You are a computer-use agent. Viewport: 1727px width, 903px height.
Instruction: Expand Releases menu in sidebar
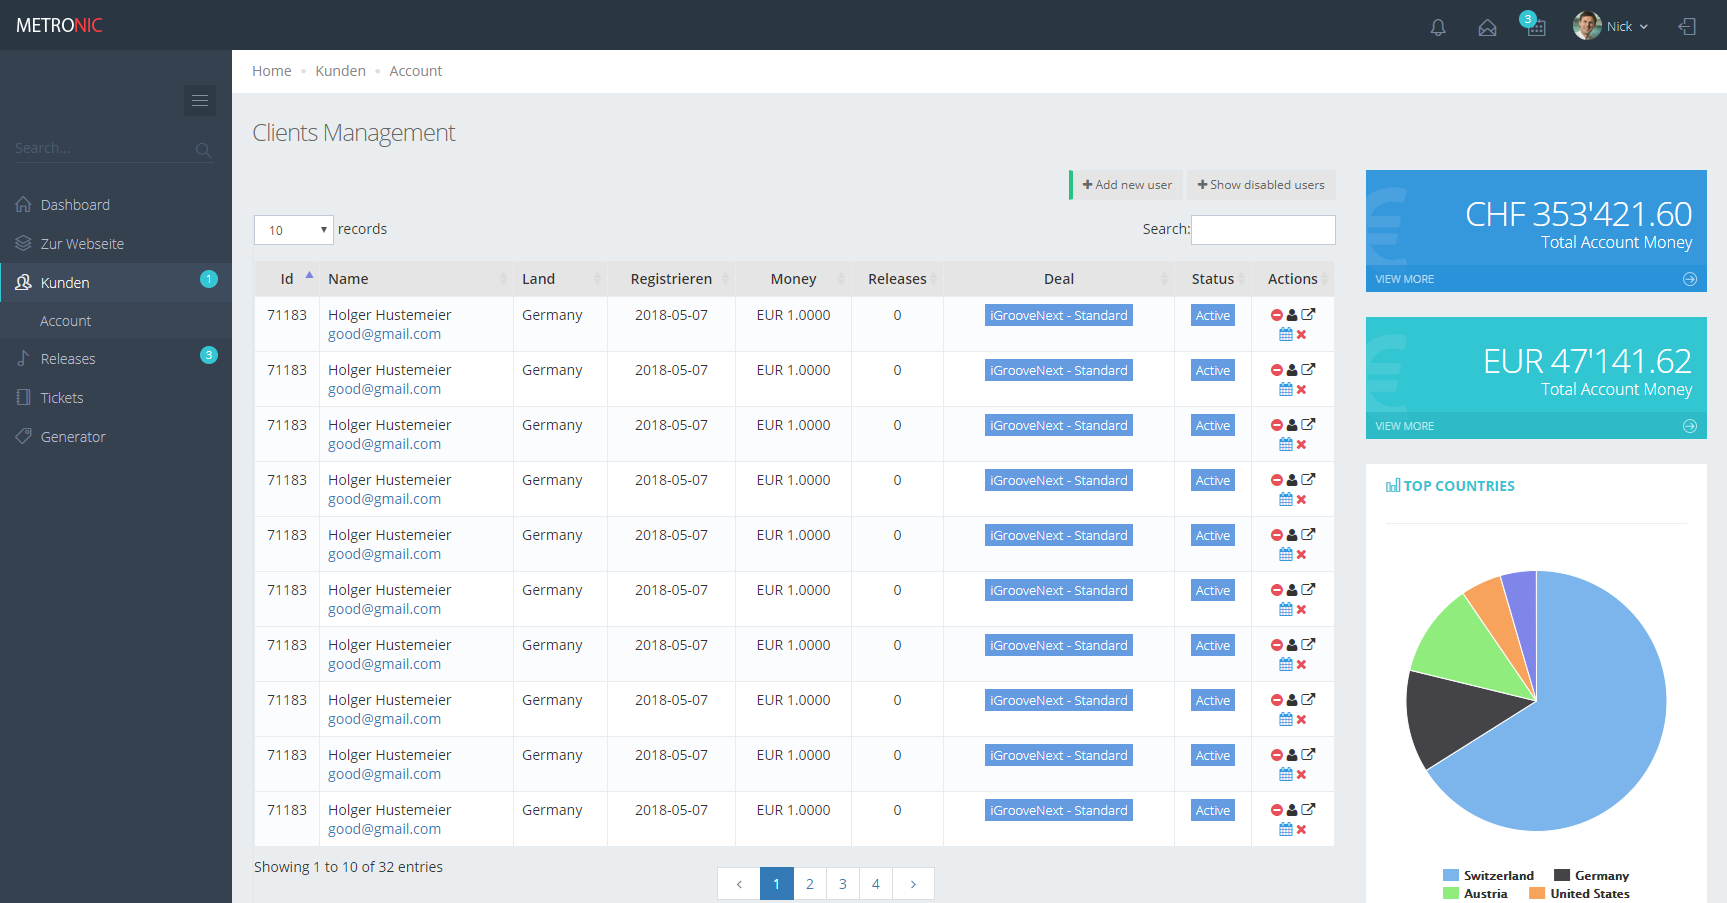point(68,359)
